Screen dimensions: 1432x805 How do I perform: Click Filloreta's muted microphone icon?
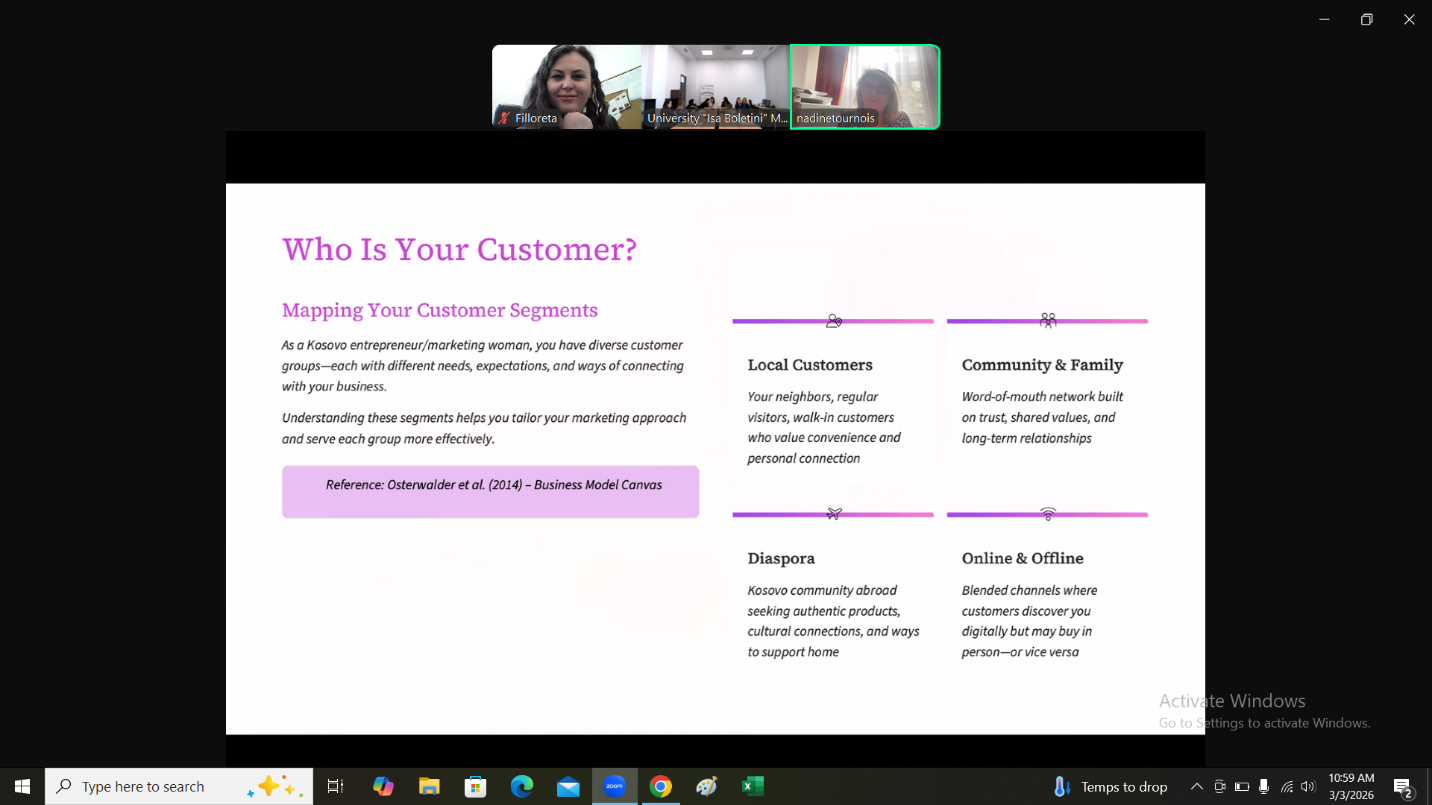505,118
